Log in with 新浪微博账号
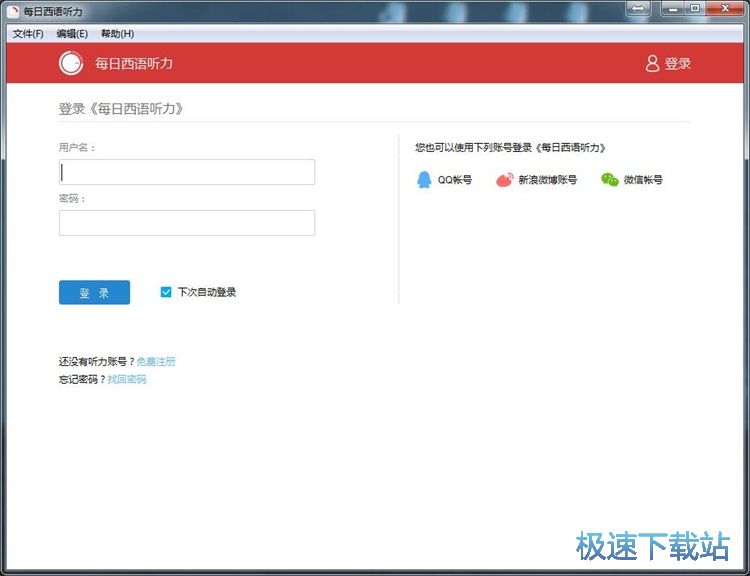This screenshot has height=576, width=750. pos(536,180)
